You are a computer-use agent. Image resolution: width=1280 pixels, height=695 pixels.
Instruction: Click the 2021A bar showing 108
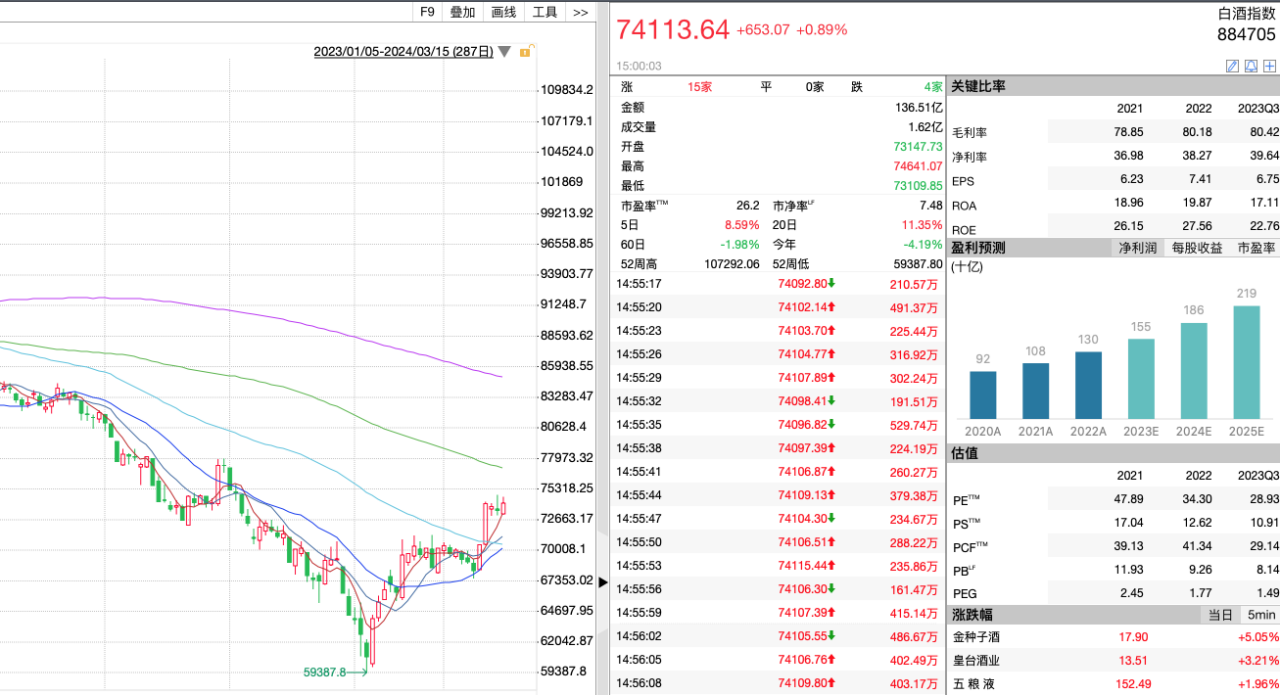tap(1036, 391)
